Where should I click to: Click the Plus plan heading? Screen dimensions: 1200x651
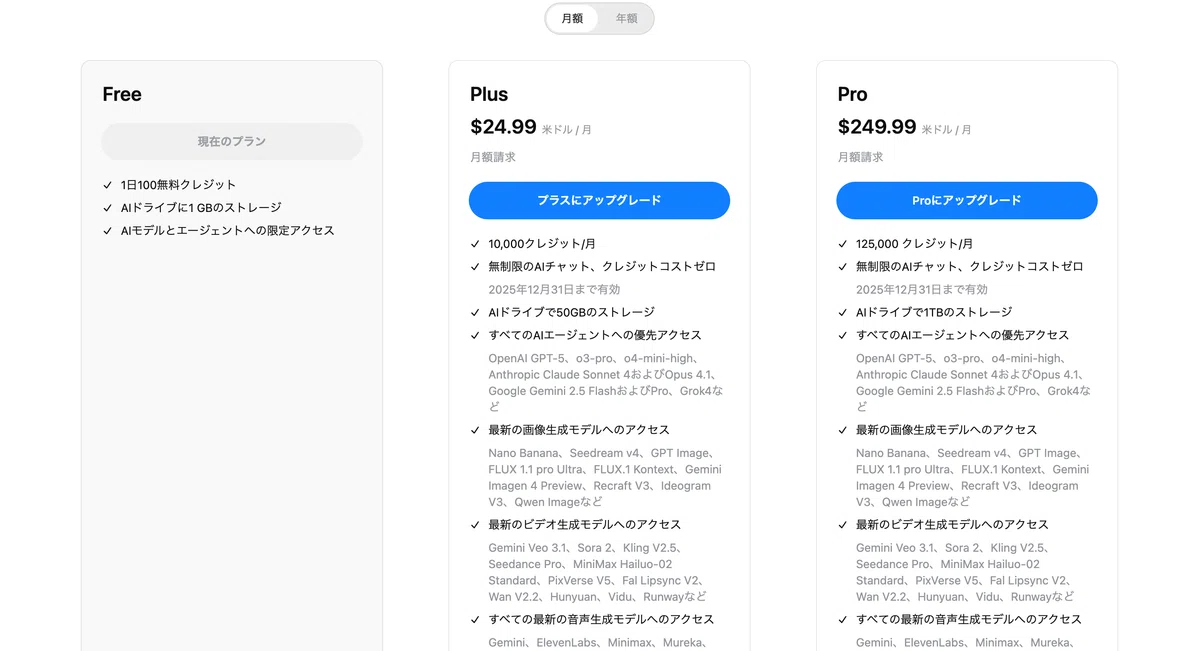489,94
